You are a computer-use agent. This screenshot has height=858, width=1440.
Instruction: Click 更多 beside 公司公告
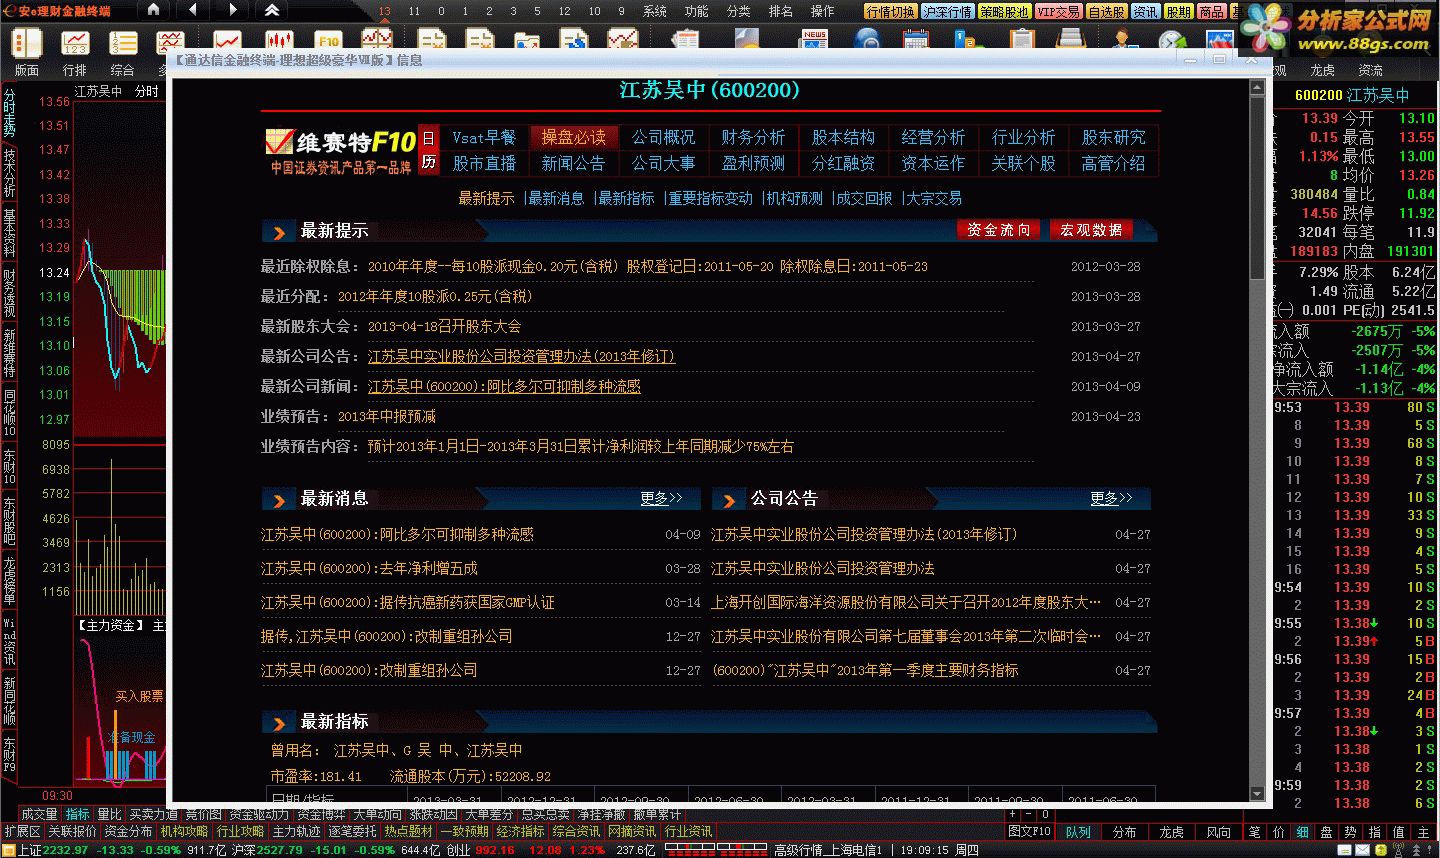(1111, 498)
